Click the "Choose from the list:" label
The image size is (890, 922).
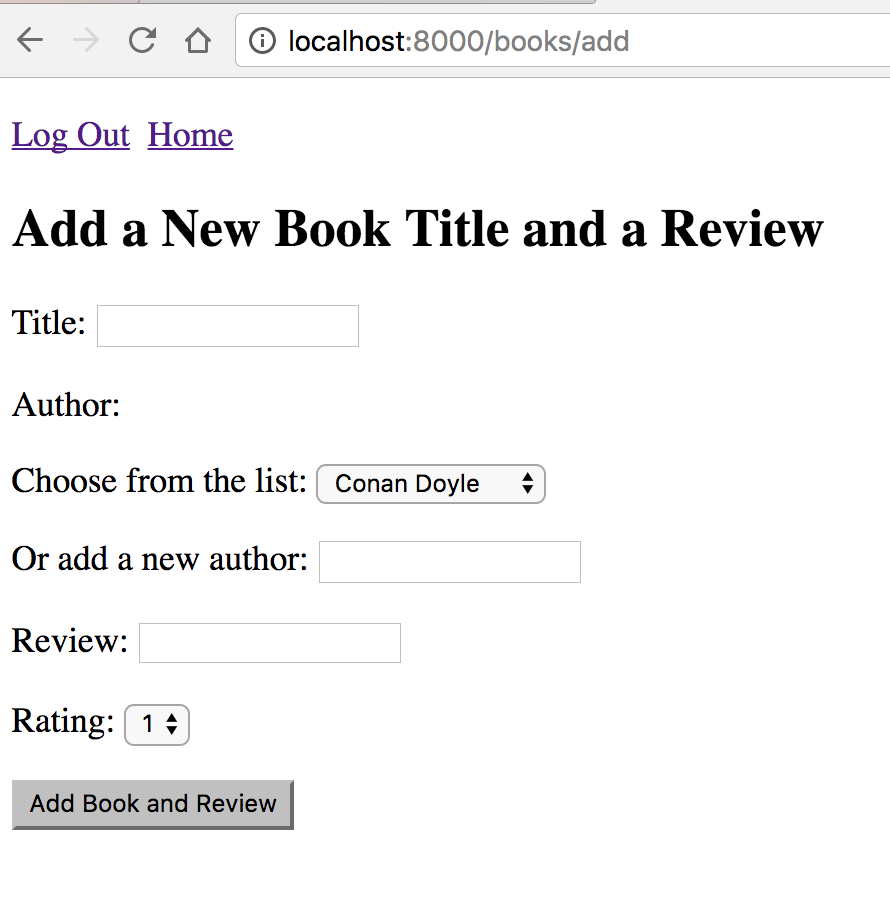pyautogui.click(x=159, y=482)
